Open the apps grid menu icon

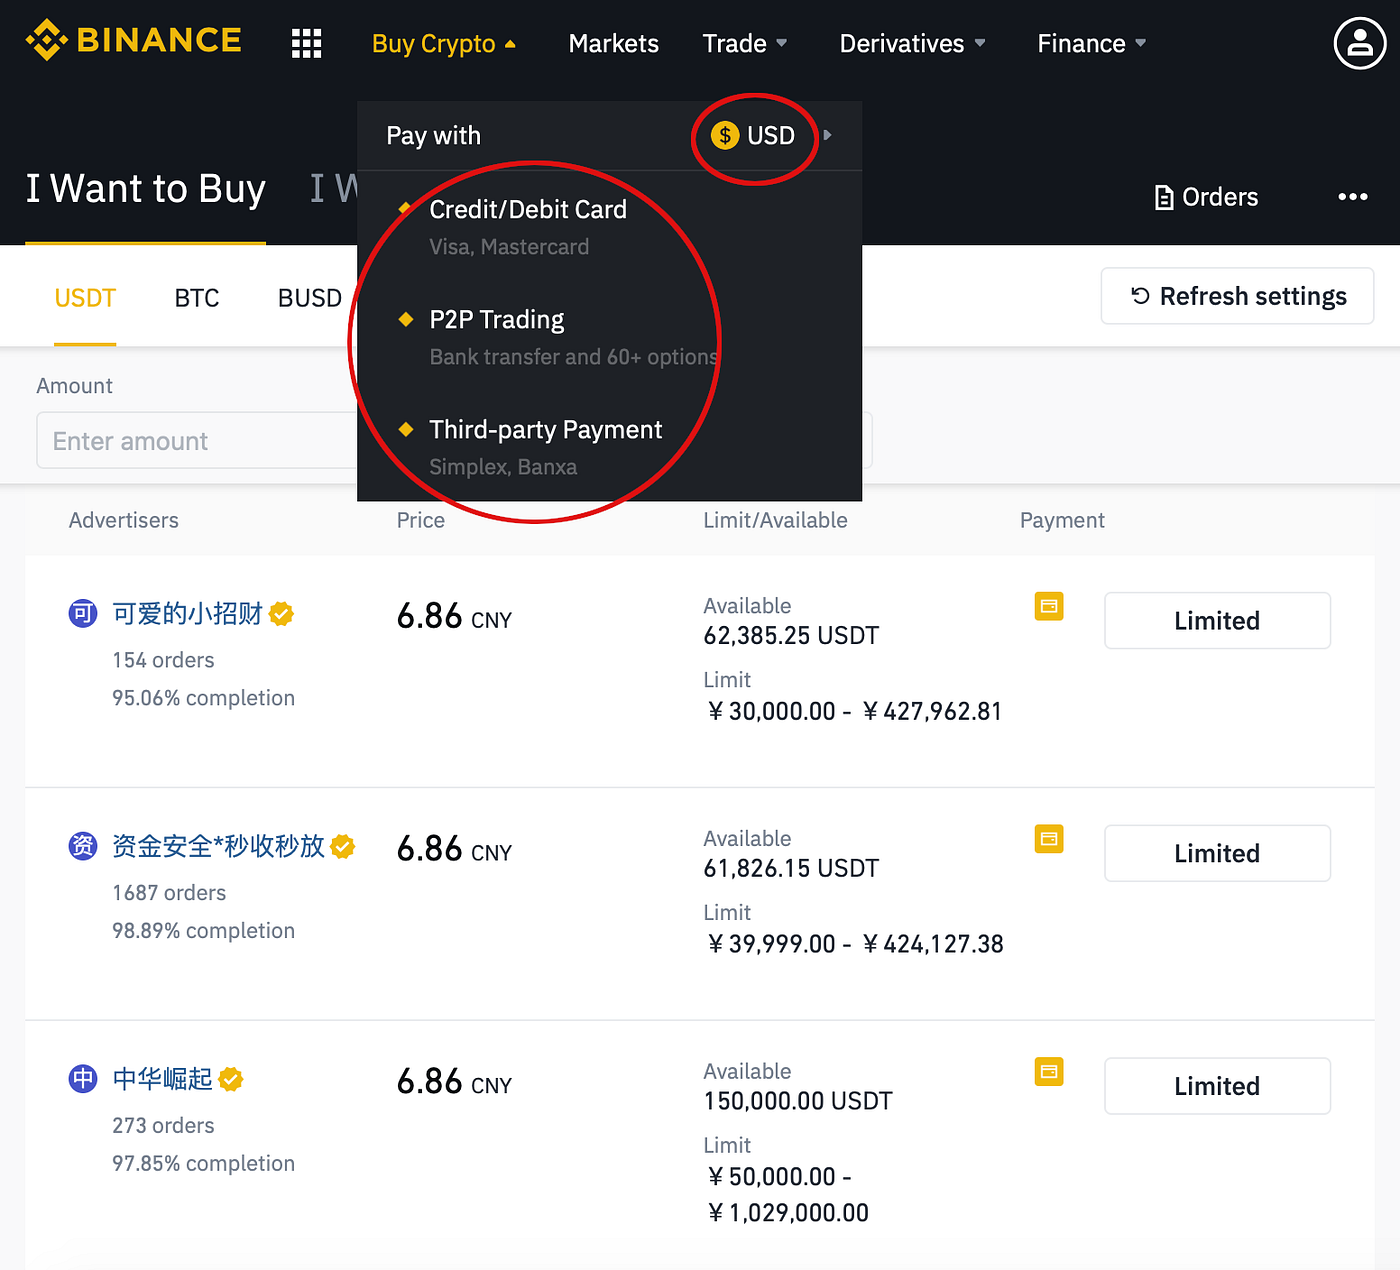tap(306, 43)
